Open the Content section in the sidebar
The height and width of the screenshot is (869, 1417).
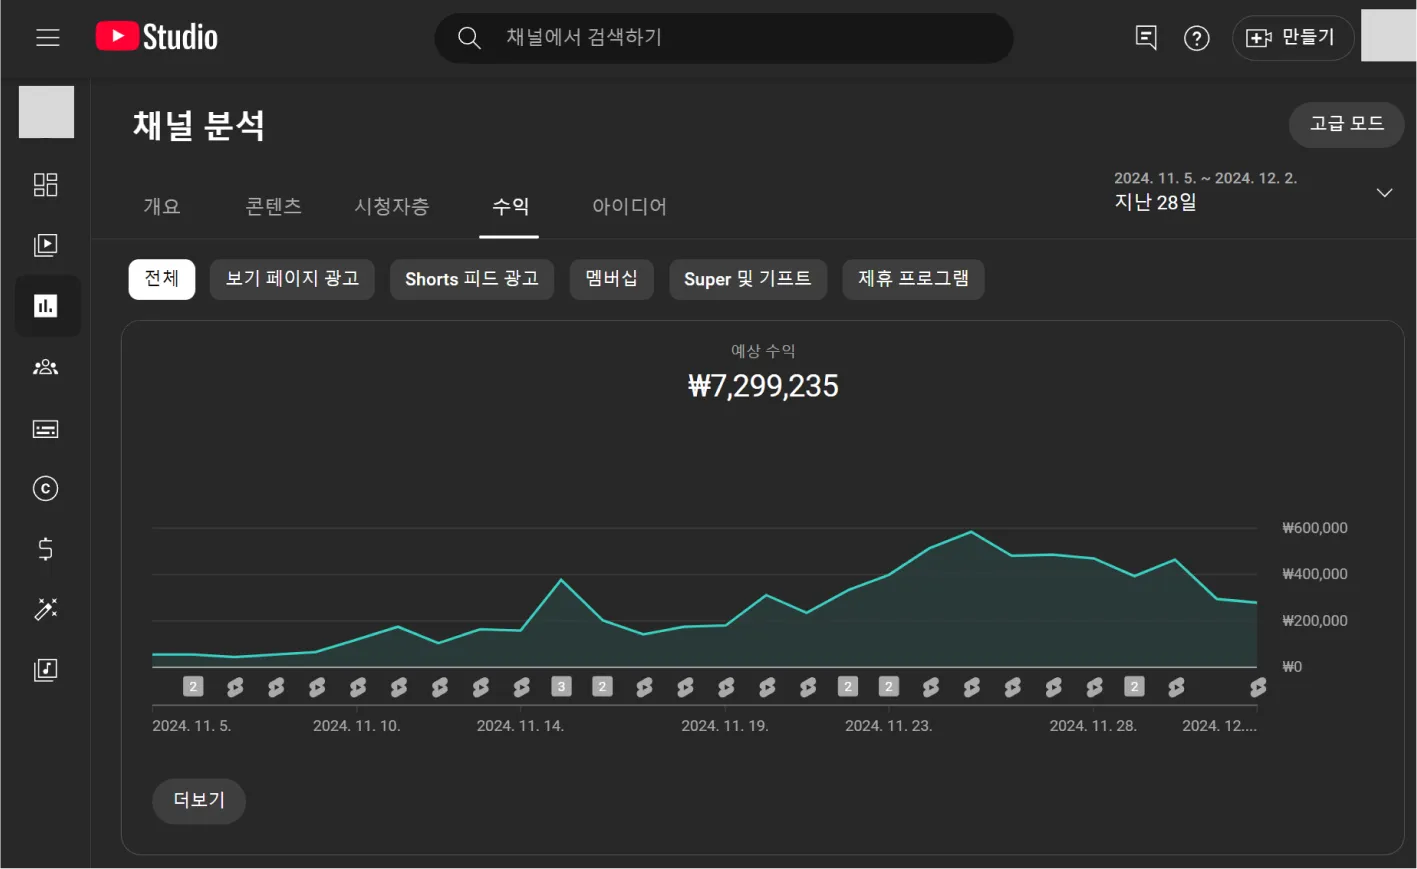pyautogui.click(x=45, y=245)
